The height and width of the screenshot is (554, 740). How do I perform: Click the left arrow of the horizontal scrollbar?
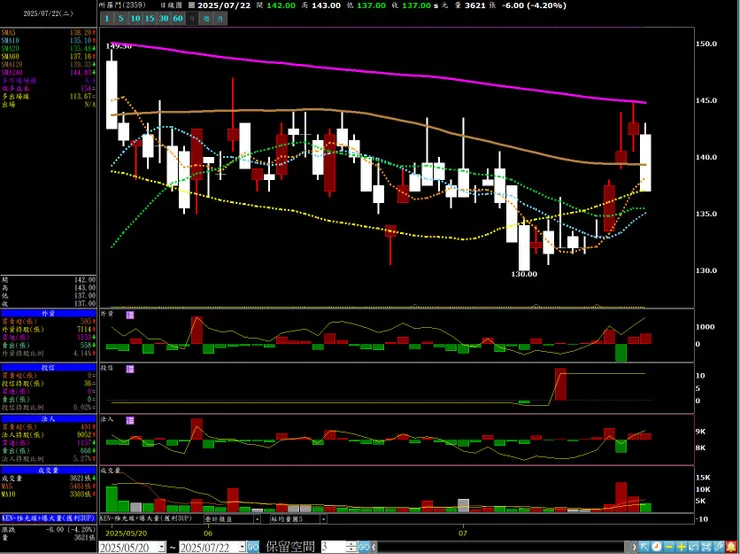point(374,547)
